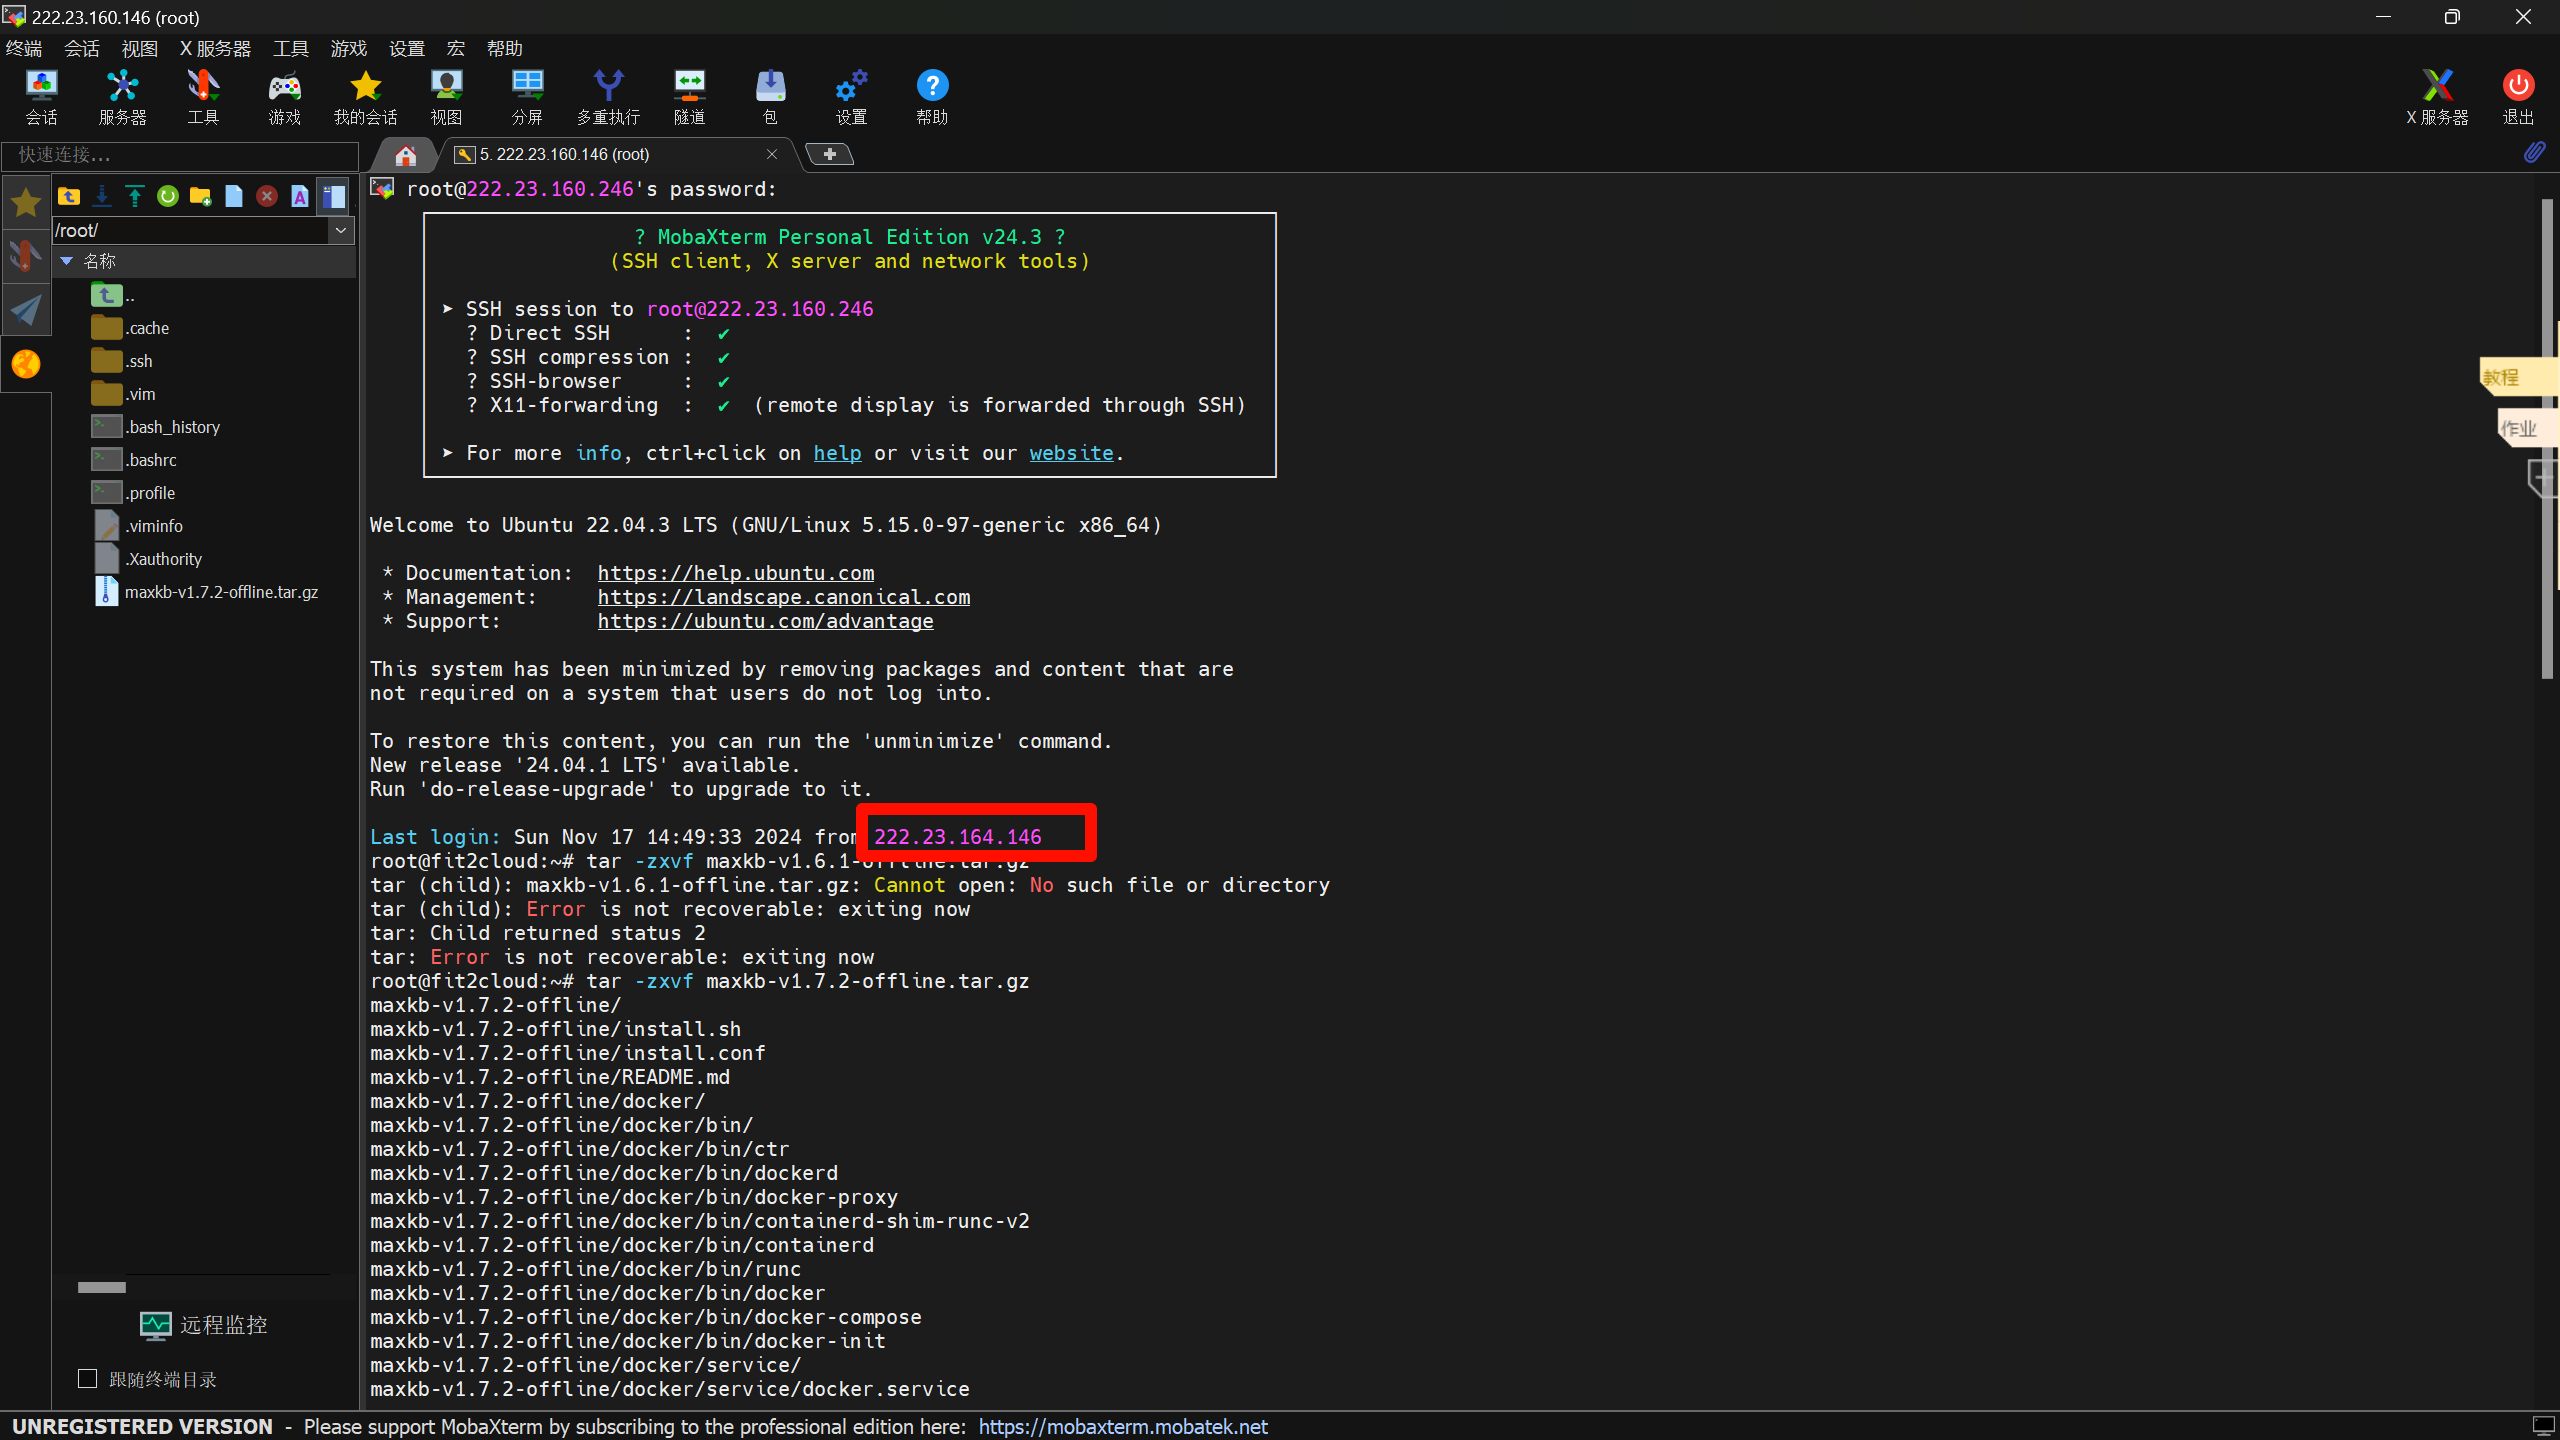Open the 多重执行 MultiExec toolbar icon
Viewport: 2560px width, 1440px height.
pos(607,97)
